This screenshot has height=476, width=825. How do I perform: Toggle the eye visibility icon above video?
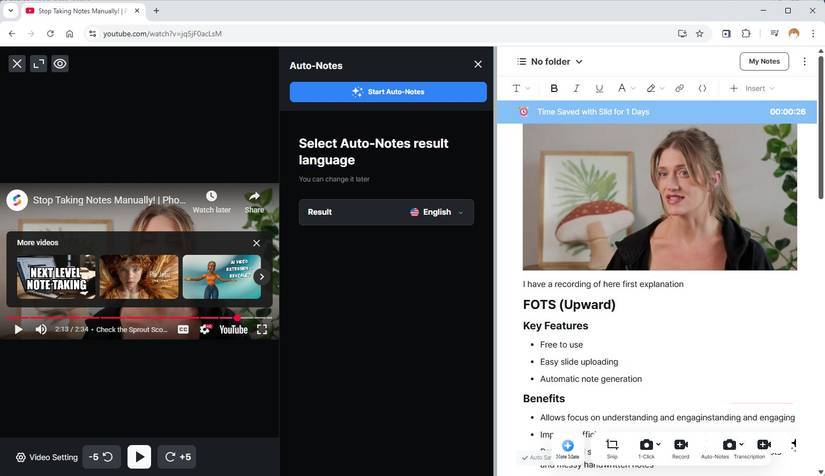pyautogui.click(x=60, y=64)
